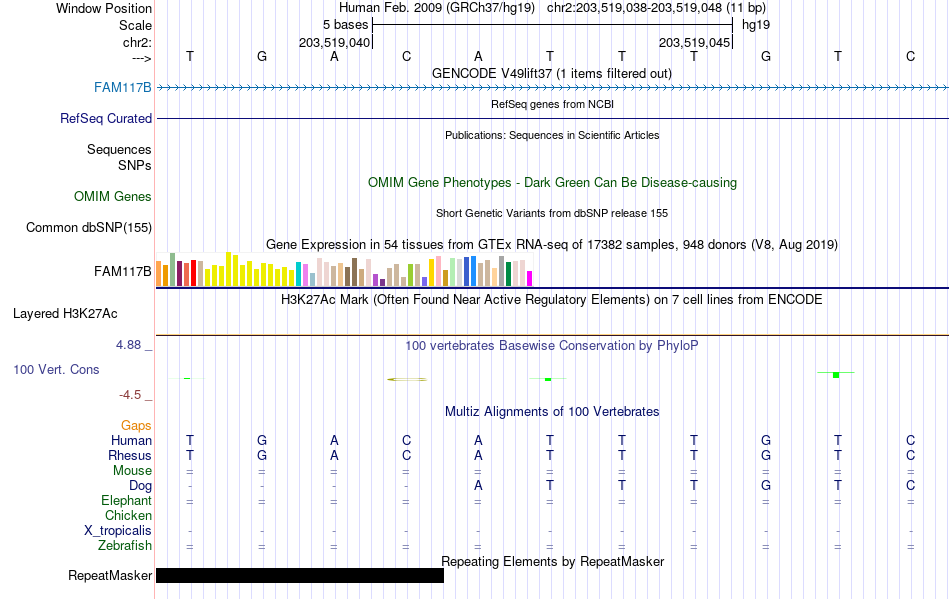
Task: Click the C base in the Dog row
Action: [910, 486]
